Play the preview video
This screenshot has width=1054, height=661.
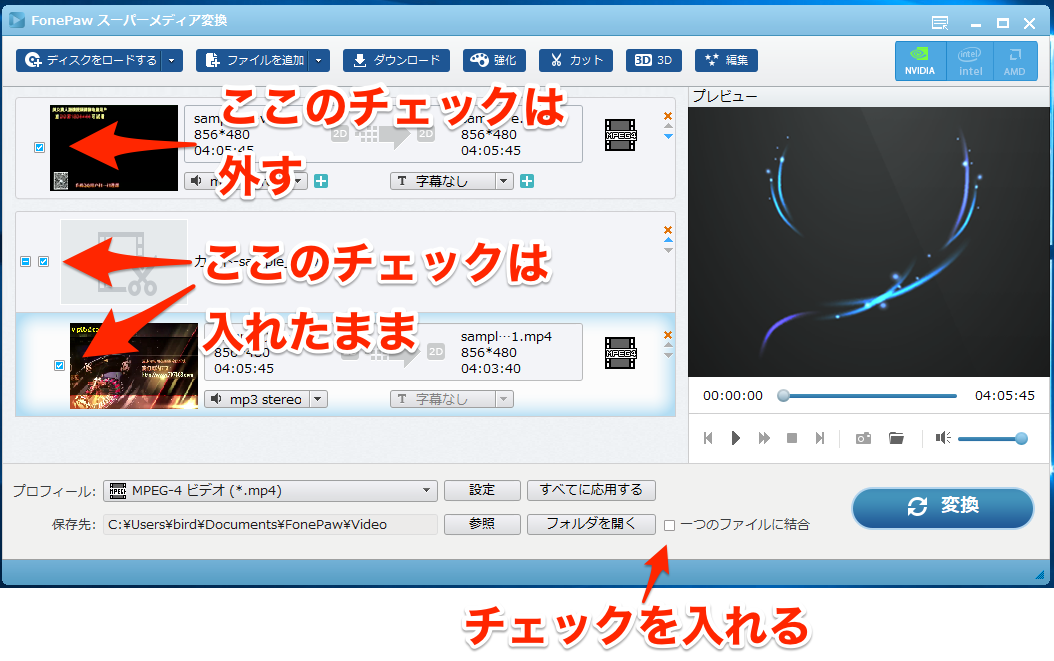tap(735, 438)
